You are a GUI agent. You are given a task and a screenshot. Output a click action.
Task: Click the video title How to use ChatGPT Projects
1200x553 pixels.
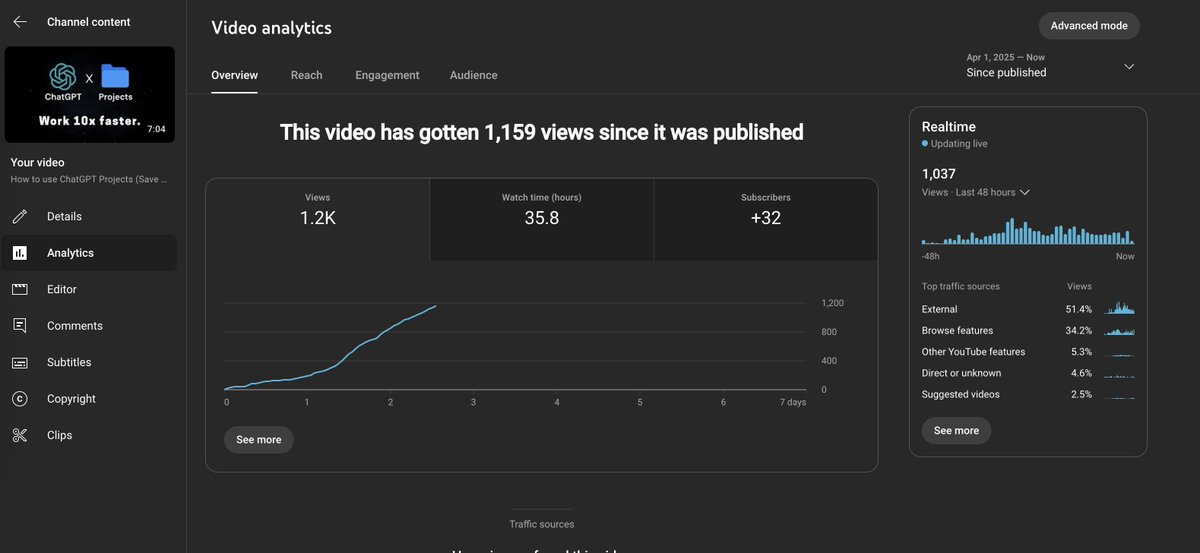click(89, 180)
